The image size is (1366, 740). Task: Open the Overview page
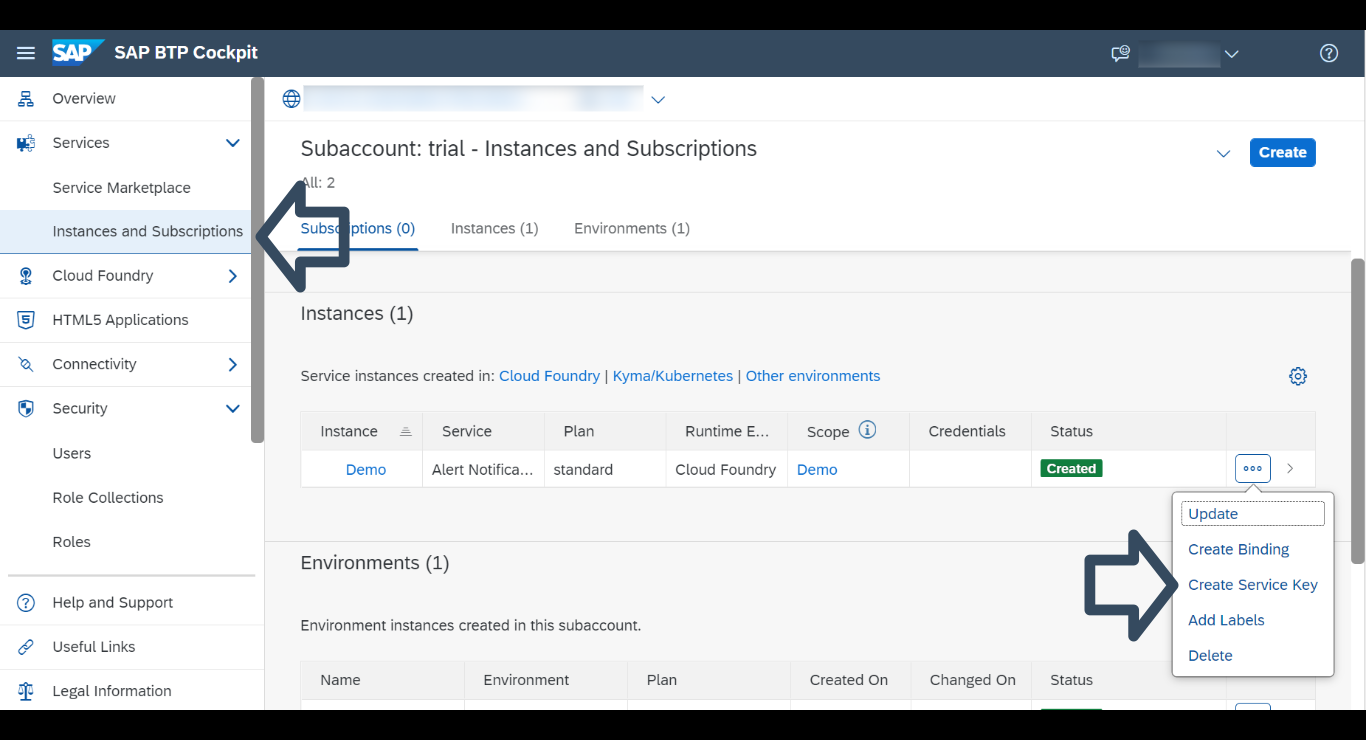pyautogui.click(x=84, y=99)
